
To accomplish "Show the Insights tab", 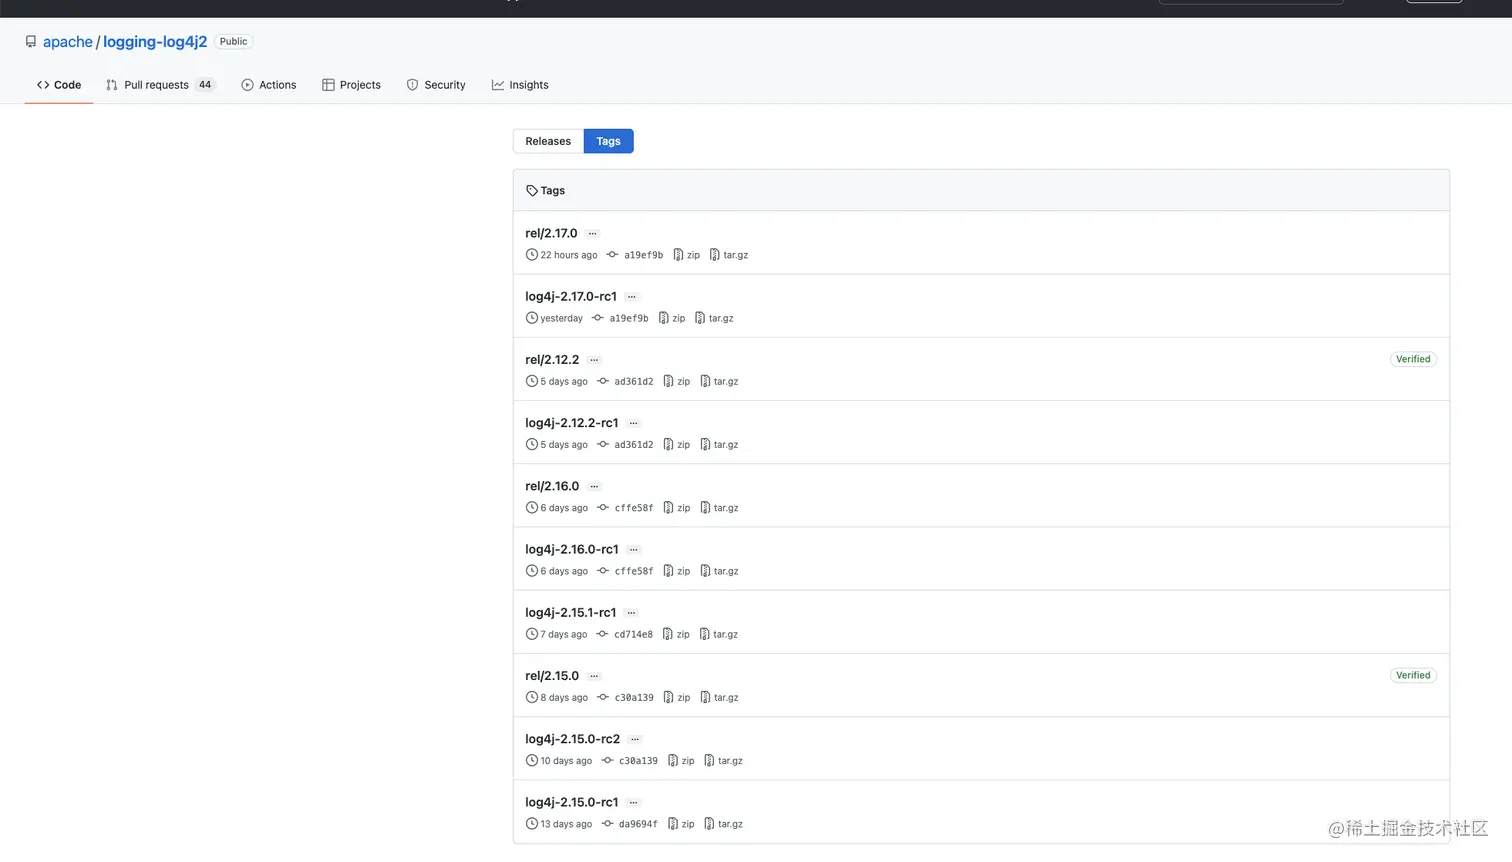I will click(520, 85).
